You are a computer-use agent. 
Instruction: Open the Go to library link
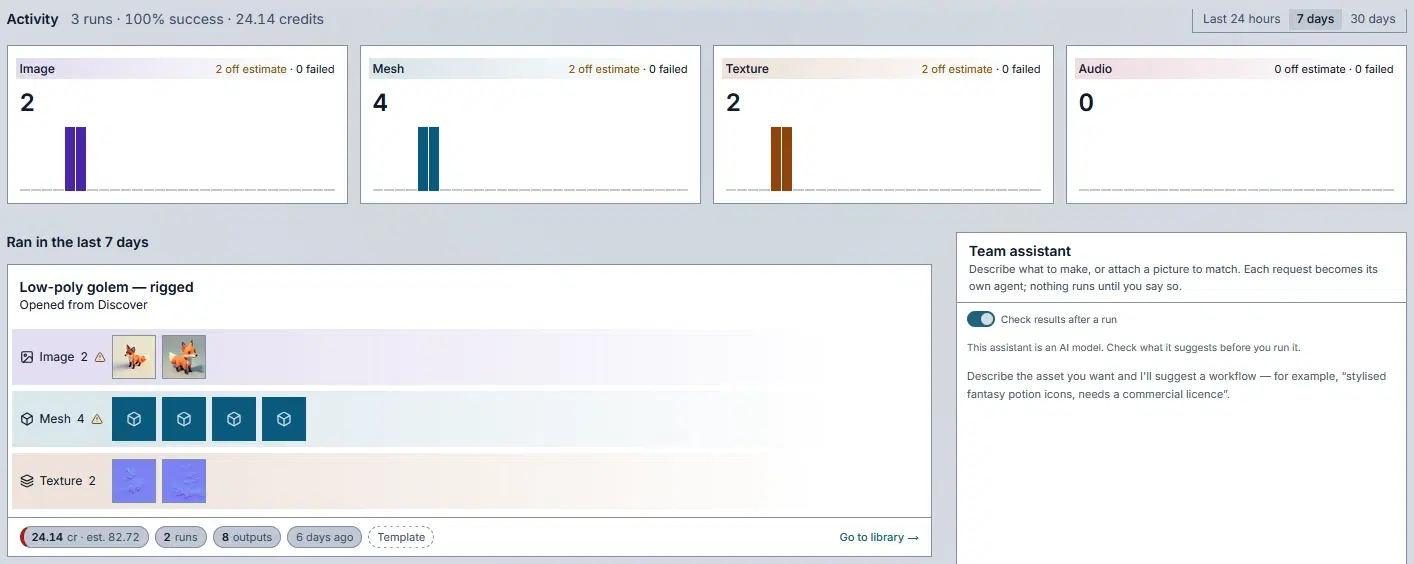[x=878, y=537]
